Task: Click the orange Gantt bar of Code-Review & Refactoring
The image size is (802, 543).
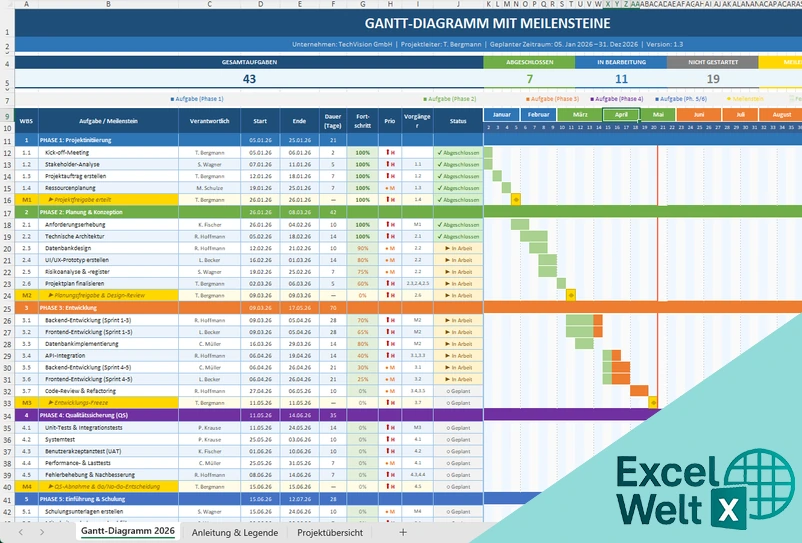Action: (x=639, y=391)
